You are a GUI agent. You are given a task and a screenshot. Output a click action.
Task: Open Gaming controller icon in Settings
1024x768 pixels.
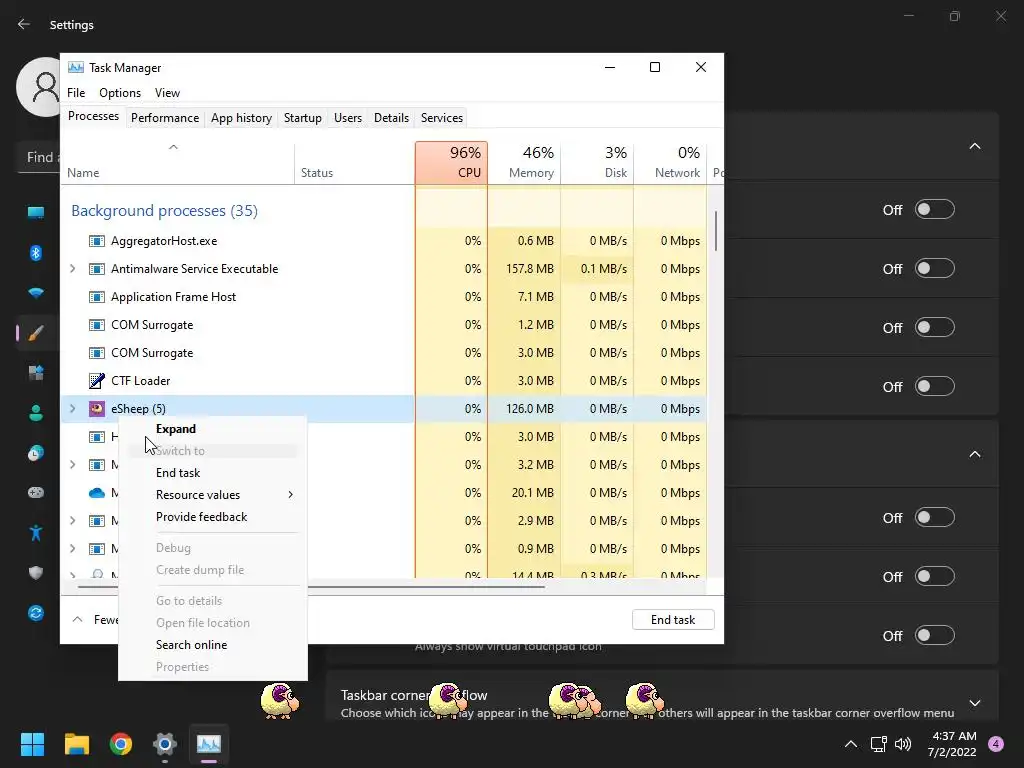click(36, 492)
